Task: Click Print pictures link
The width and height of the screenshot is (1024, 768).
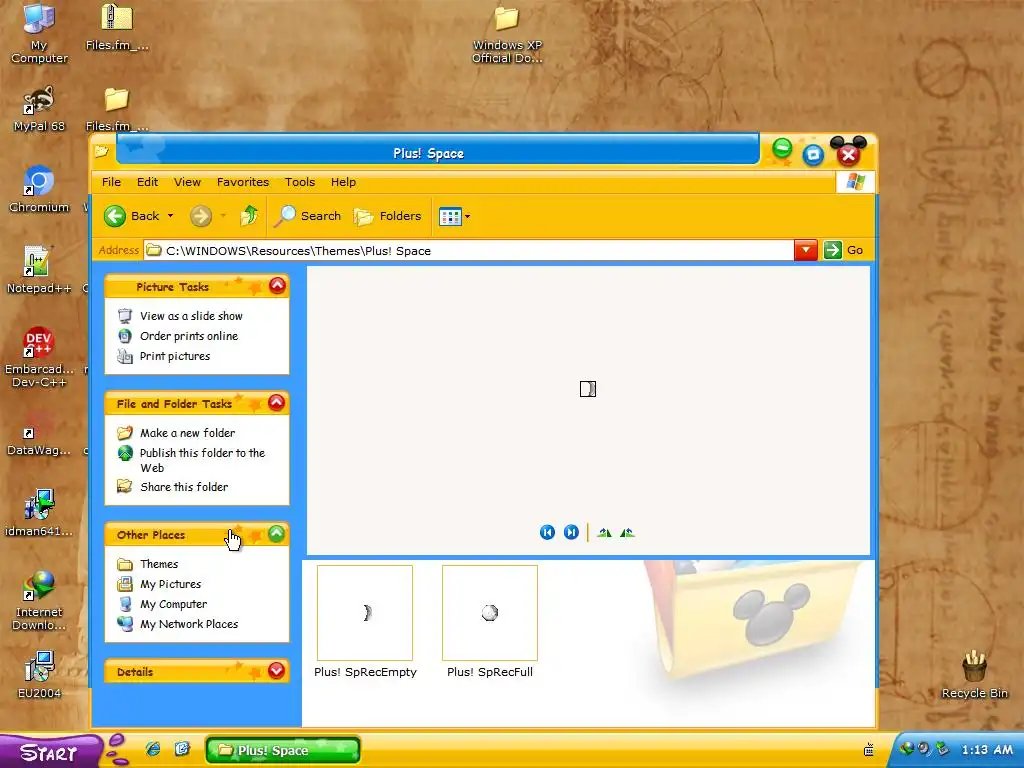Action: [163, 357]
